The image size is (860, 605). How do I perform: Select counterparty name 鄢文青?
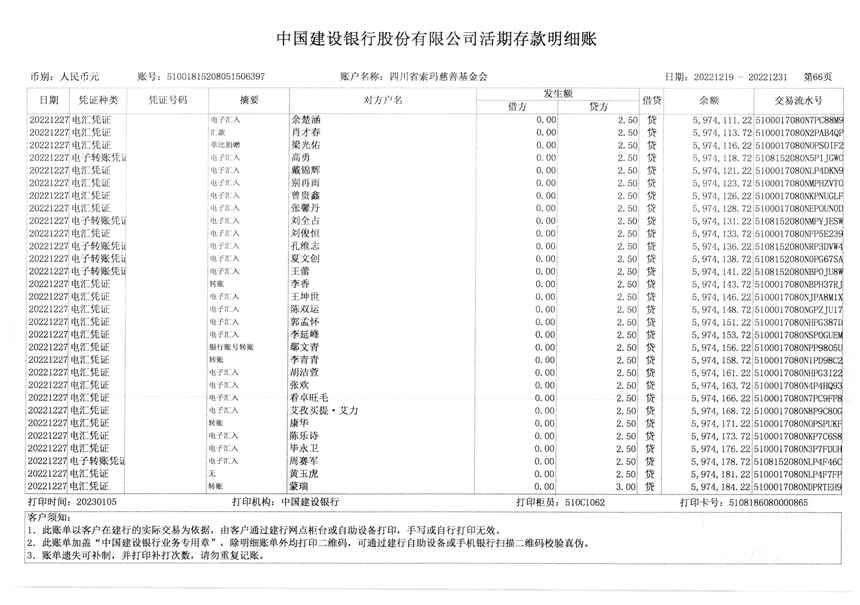[305, 347]
